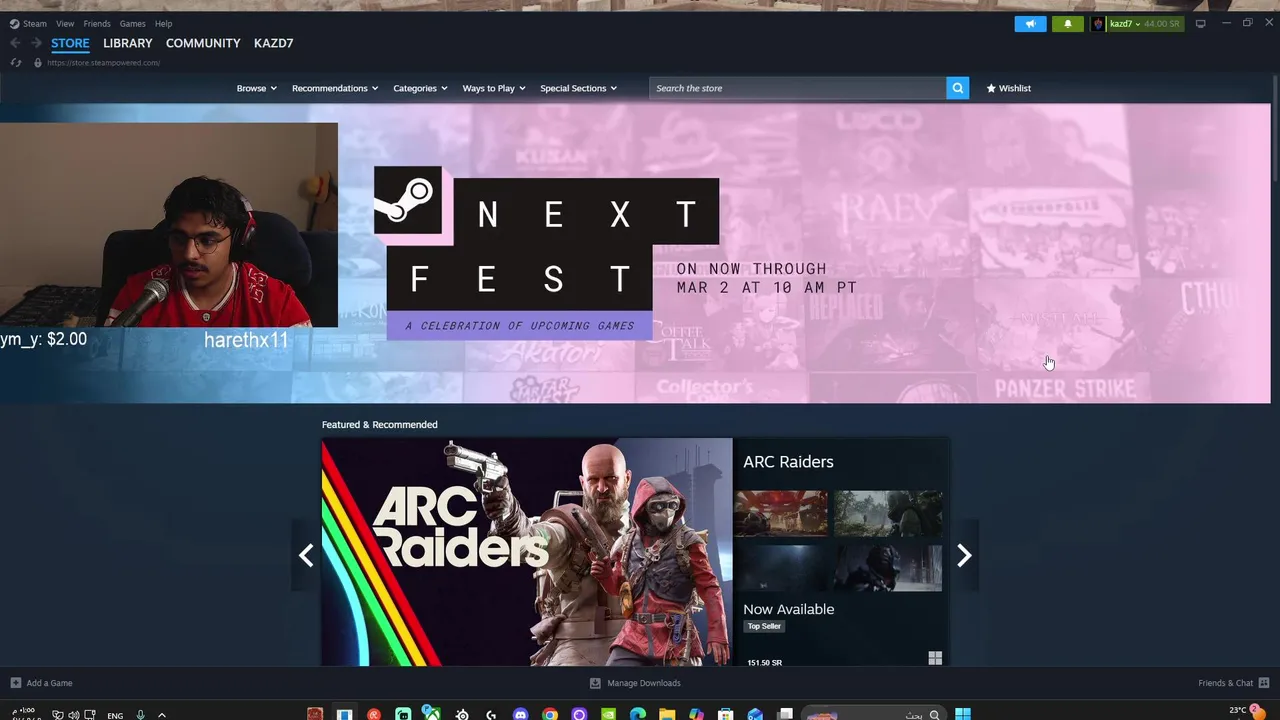Open Discord from the taskbar
Viewport: 1280px width, 720px height.
[x=520, y=714]
